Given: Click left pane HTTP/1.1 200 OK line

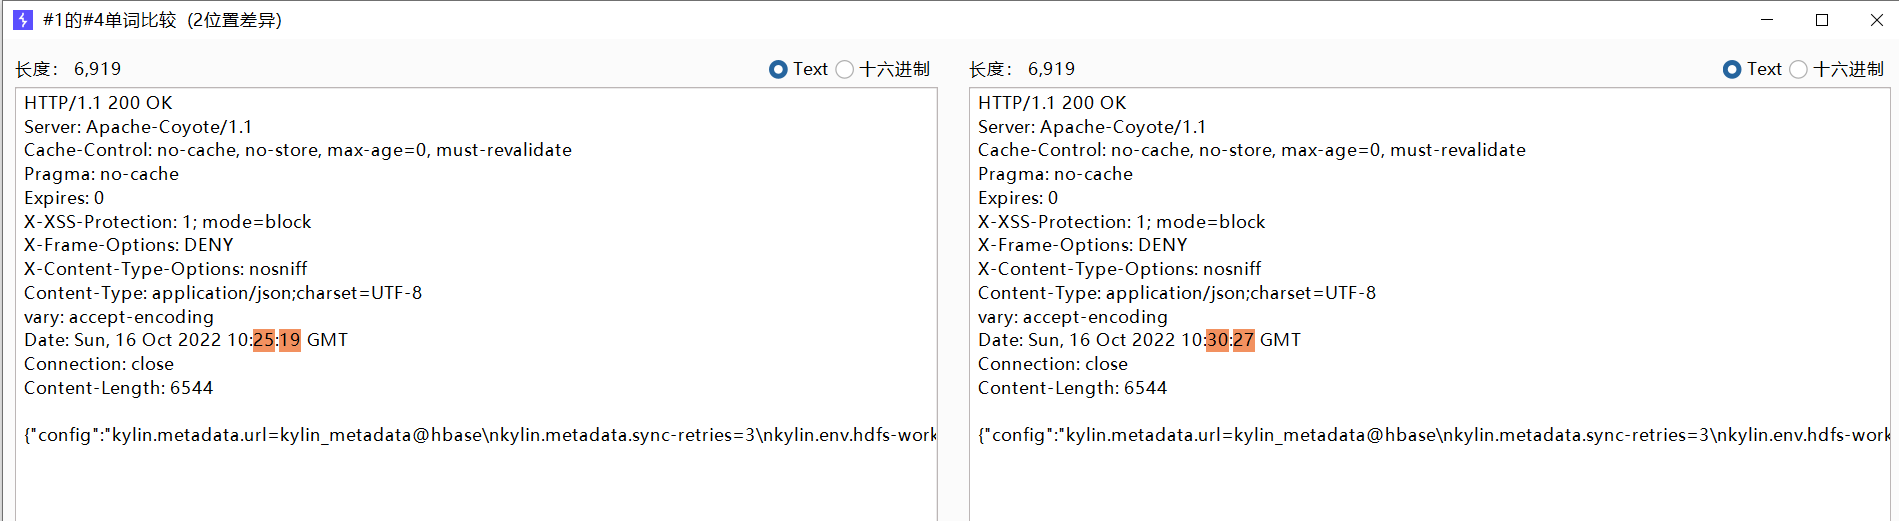Looking at the screenshot, I should (x=98, y=103).
